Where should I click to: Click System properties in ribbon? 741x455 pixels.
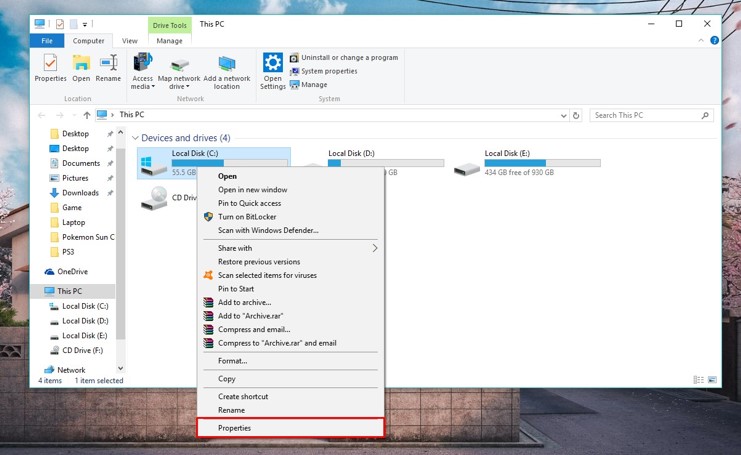(324, 71)
